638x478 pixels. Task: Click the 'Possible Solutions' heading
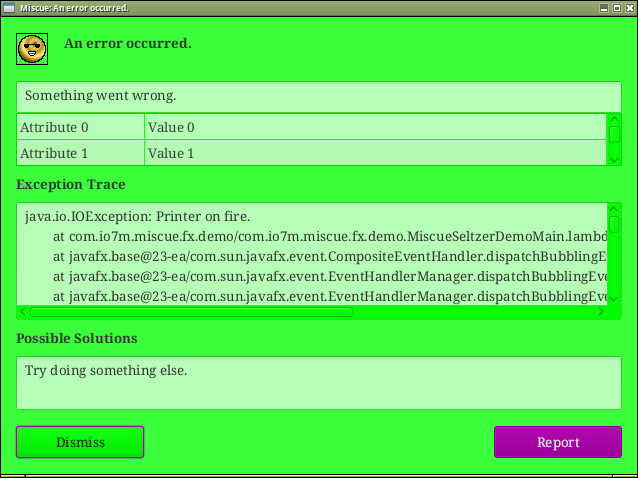click(77, 338)
